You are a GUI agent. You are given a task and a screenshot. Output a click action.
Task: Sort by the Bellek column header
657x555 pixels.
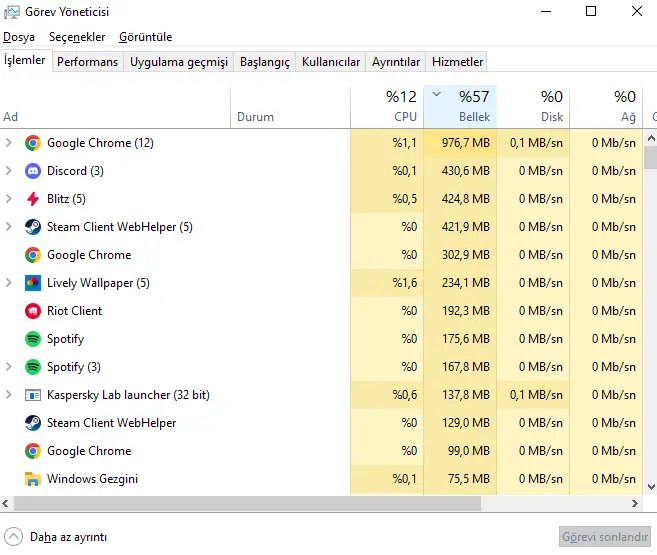(x=460, y=108)
